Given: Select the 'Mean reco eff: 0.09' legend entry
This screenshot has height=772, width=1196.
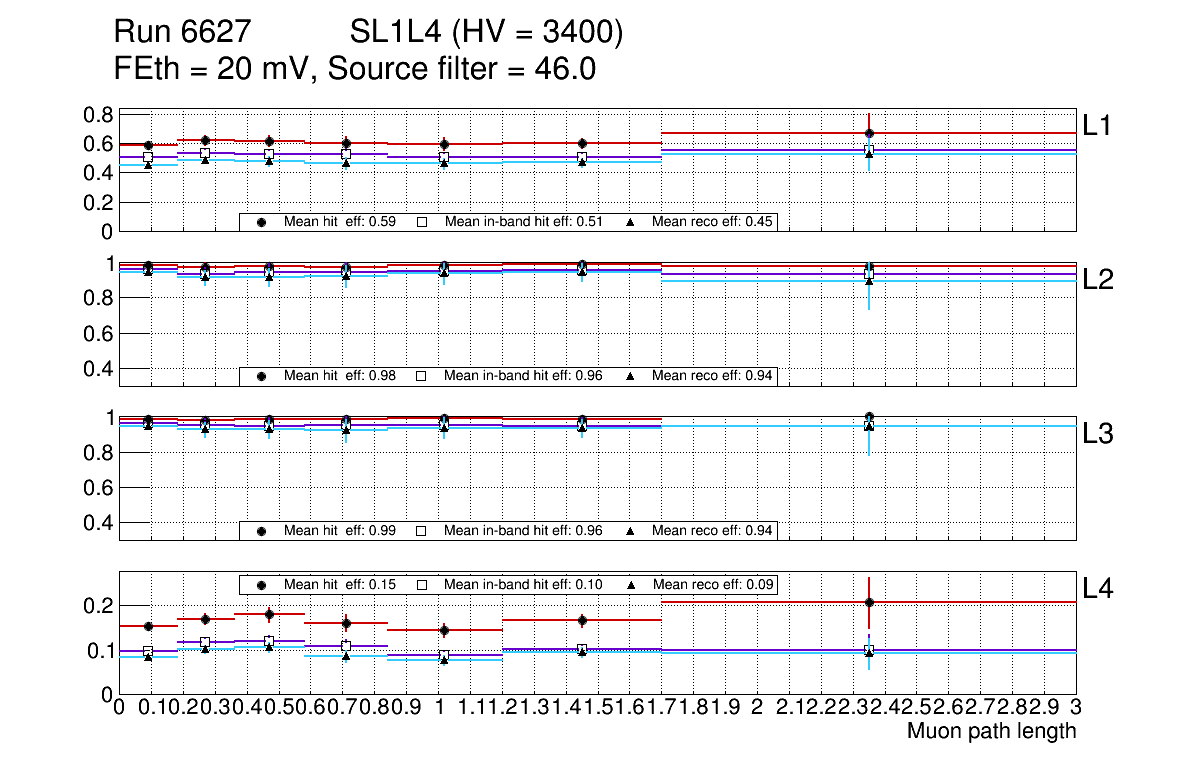Looking at the screenshot, I should [714, 584].
